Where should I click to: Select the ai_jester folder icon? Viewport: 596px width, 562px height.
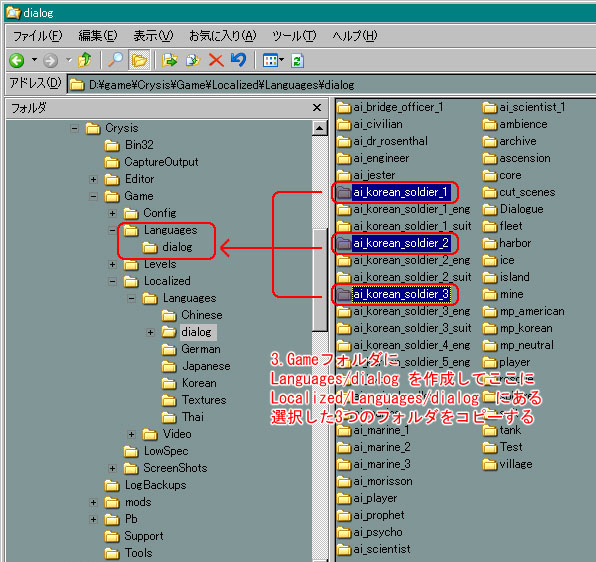pos(344,176)
